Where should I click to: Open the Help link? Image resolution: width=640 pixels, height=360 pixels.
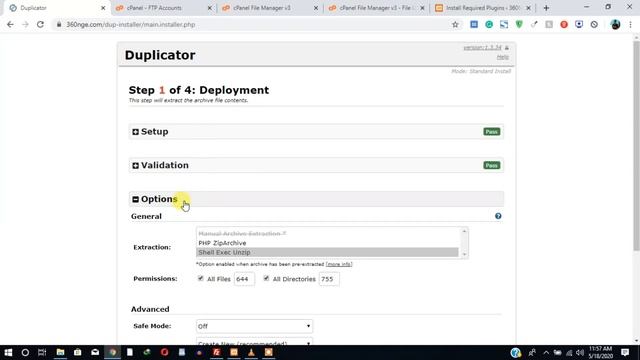502,57
